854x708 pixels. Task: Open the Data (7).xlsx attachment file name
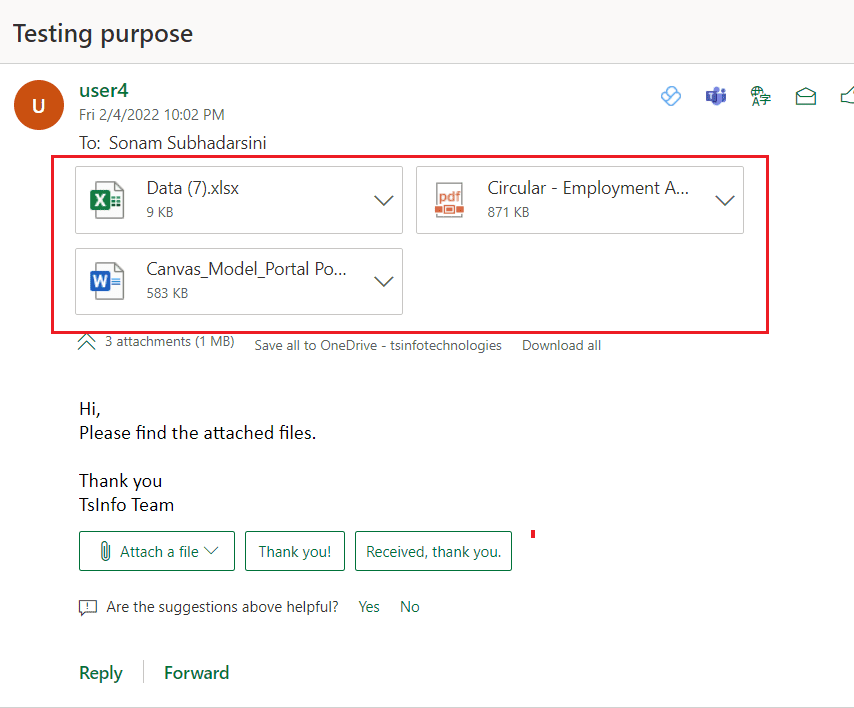tap(193, 188)
